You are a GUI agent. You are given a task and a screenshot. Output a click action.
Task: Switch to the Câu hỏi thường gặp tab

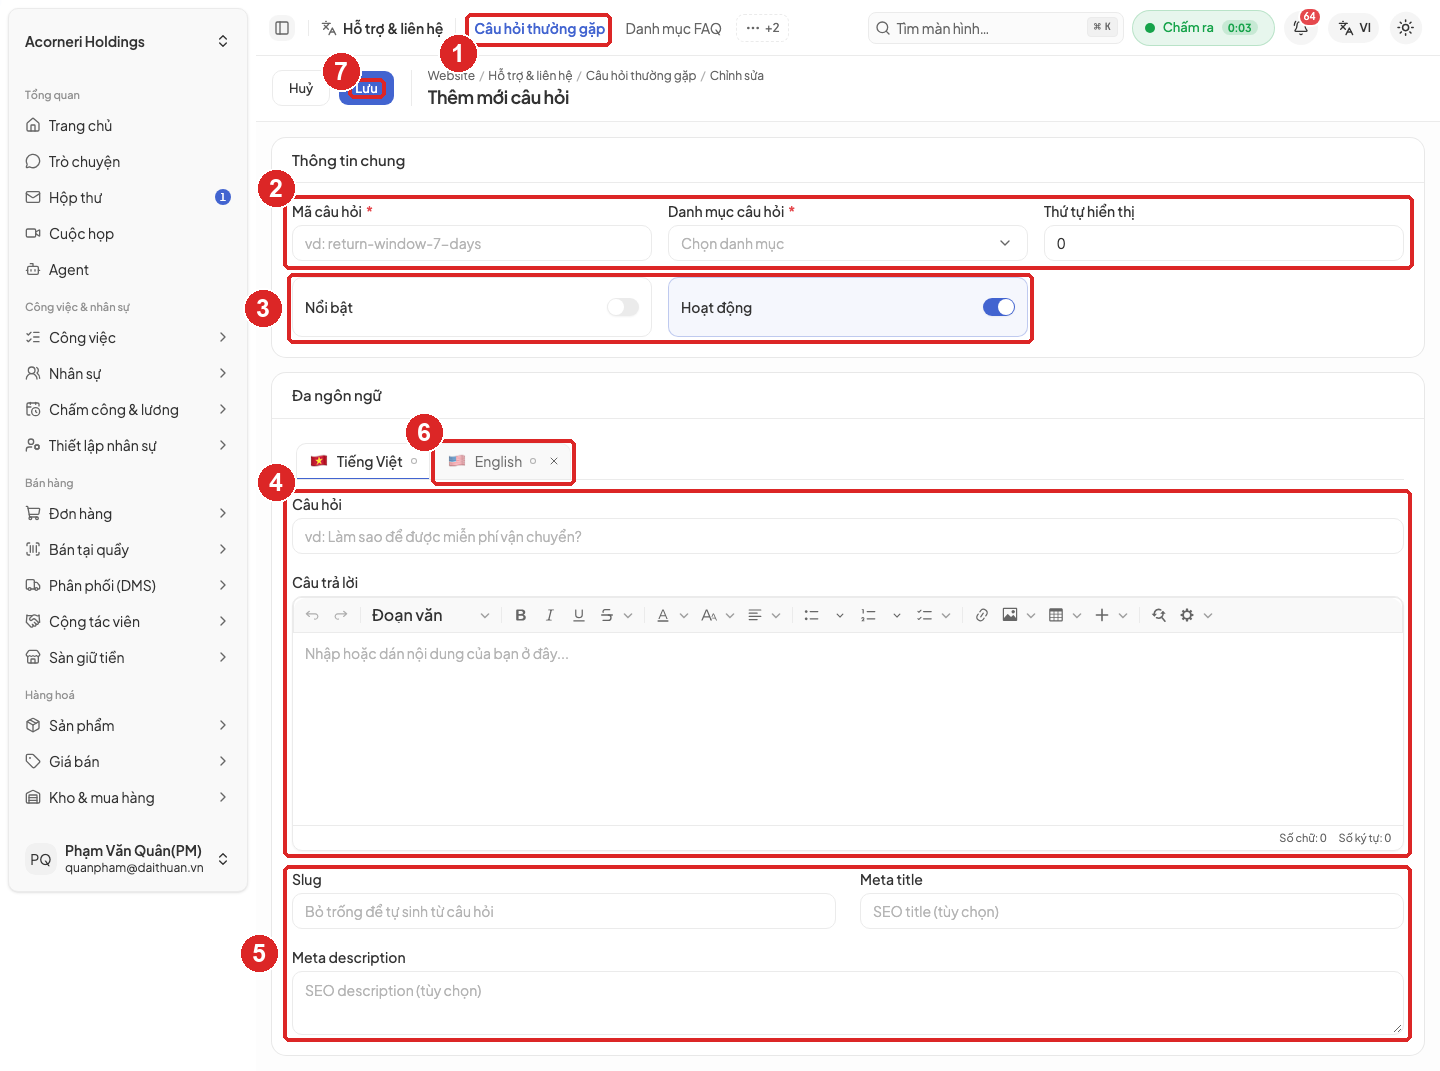point(539,29)
